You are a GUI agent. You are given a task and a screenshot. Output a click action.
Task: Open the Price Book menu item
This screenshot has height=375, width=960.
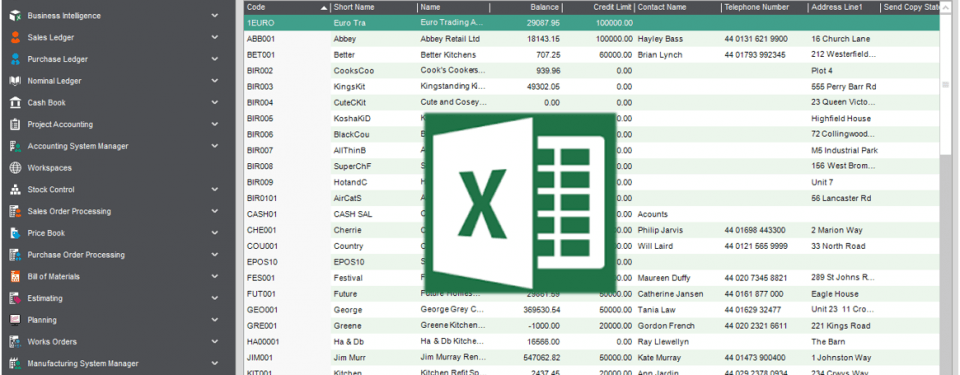pos(46,233)
